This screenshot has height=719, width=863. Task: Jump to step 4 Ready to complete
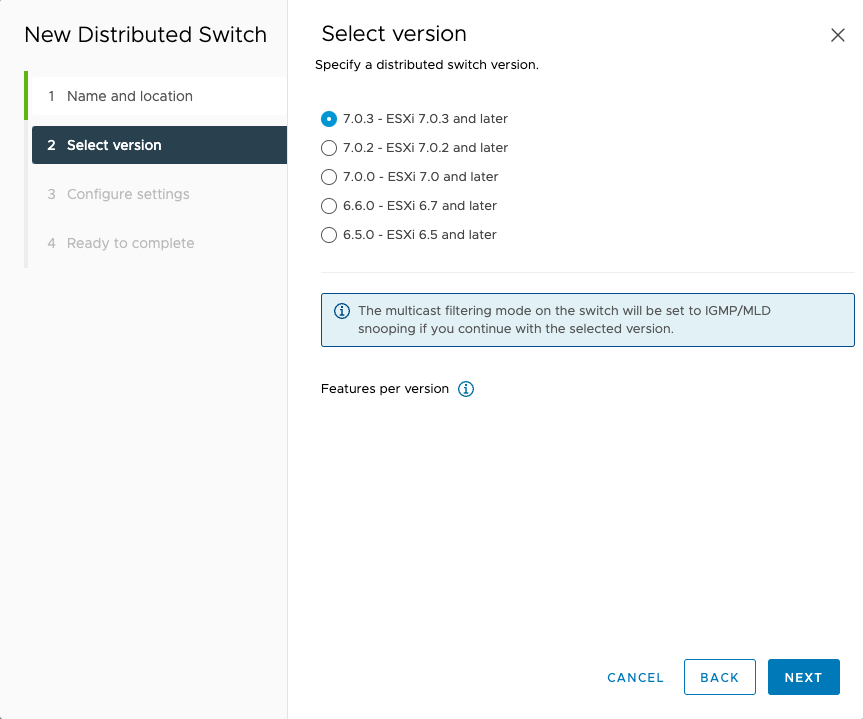(x=128, y=243)
